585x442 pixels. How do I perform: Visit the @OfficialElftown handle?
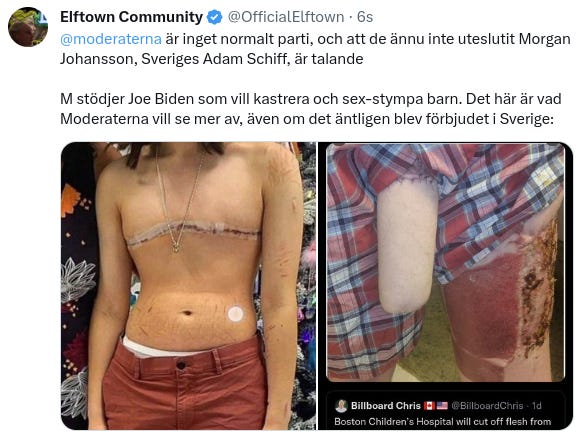286,17
